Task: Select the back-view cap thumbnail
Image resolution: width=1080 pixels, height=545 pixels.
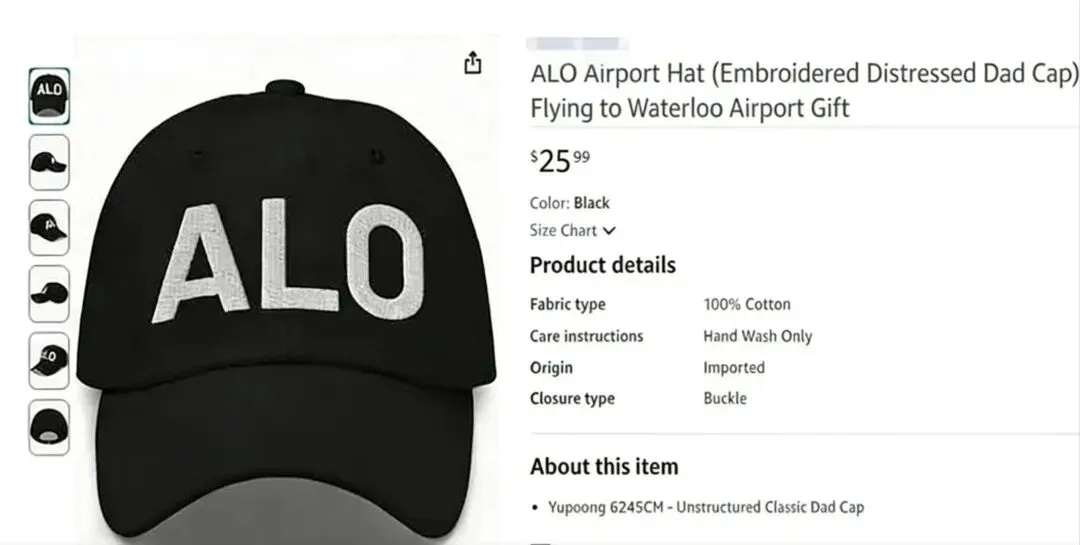Action: click(x=49, y=427)
